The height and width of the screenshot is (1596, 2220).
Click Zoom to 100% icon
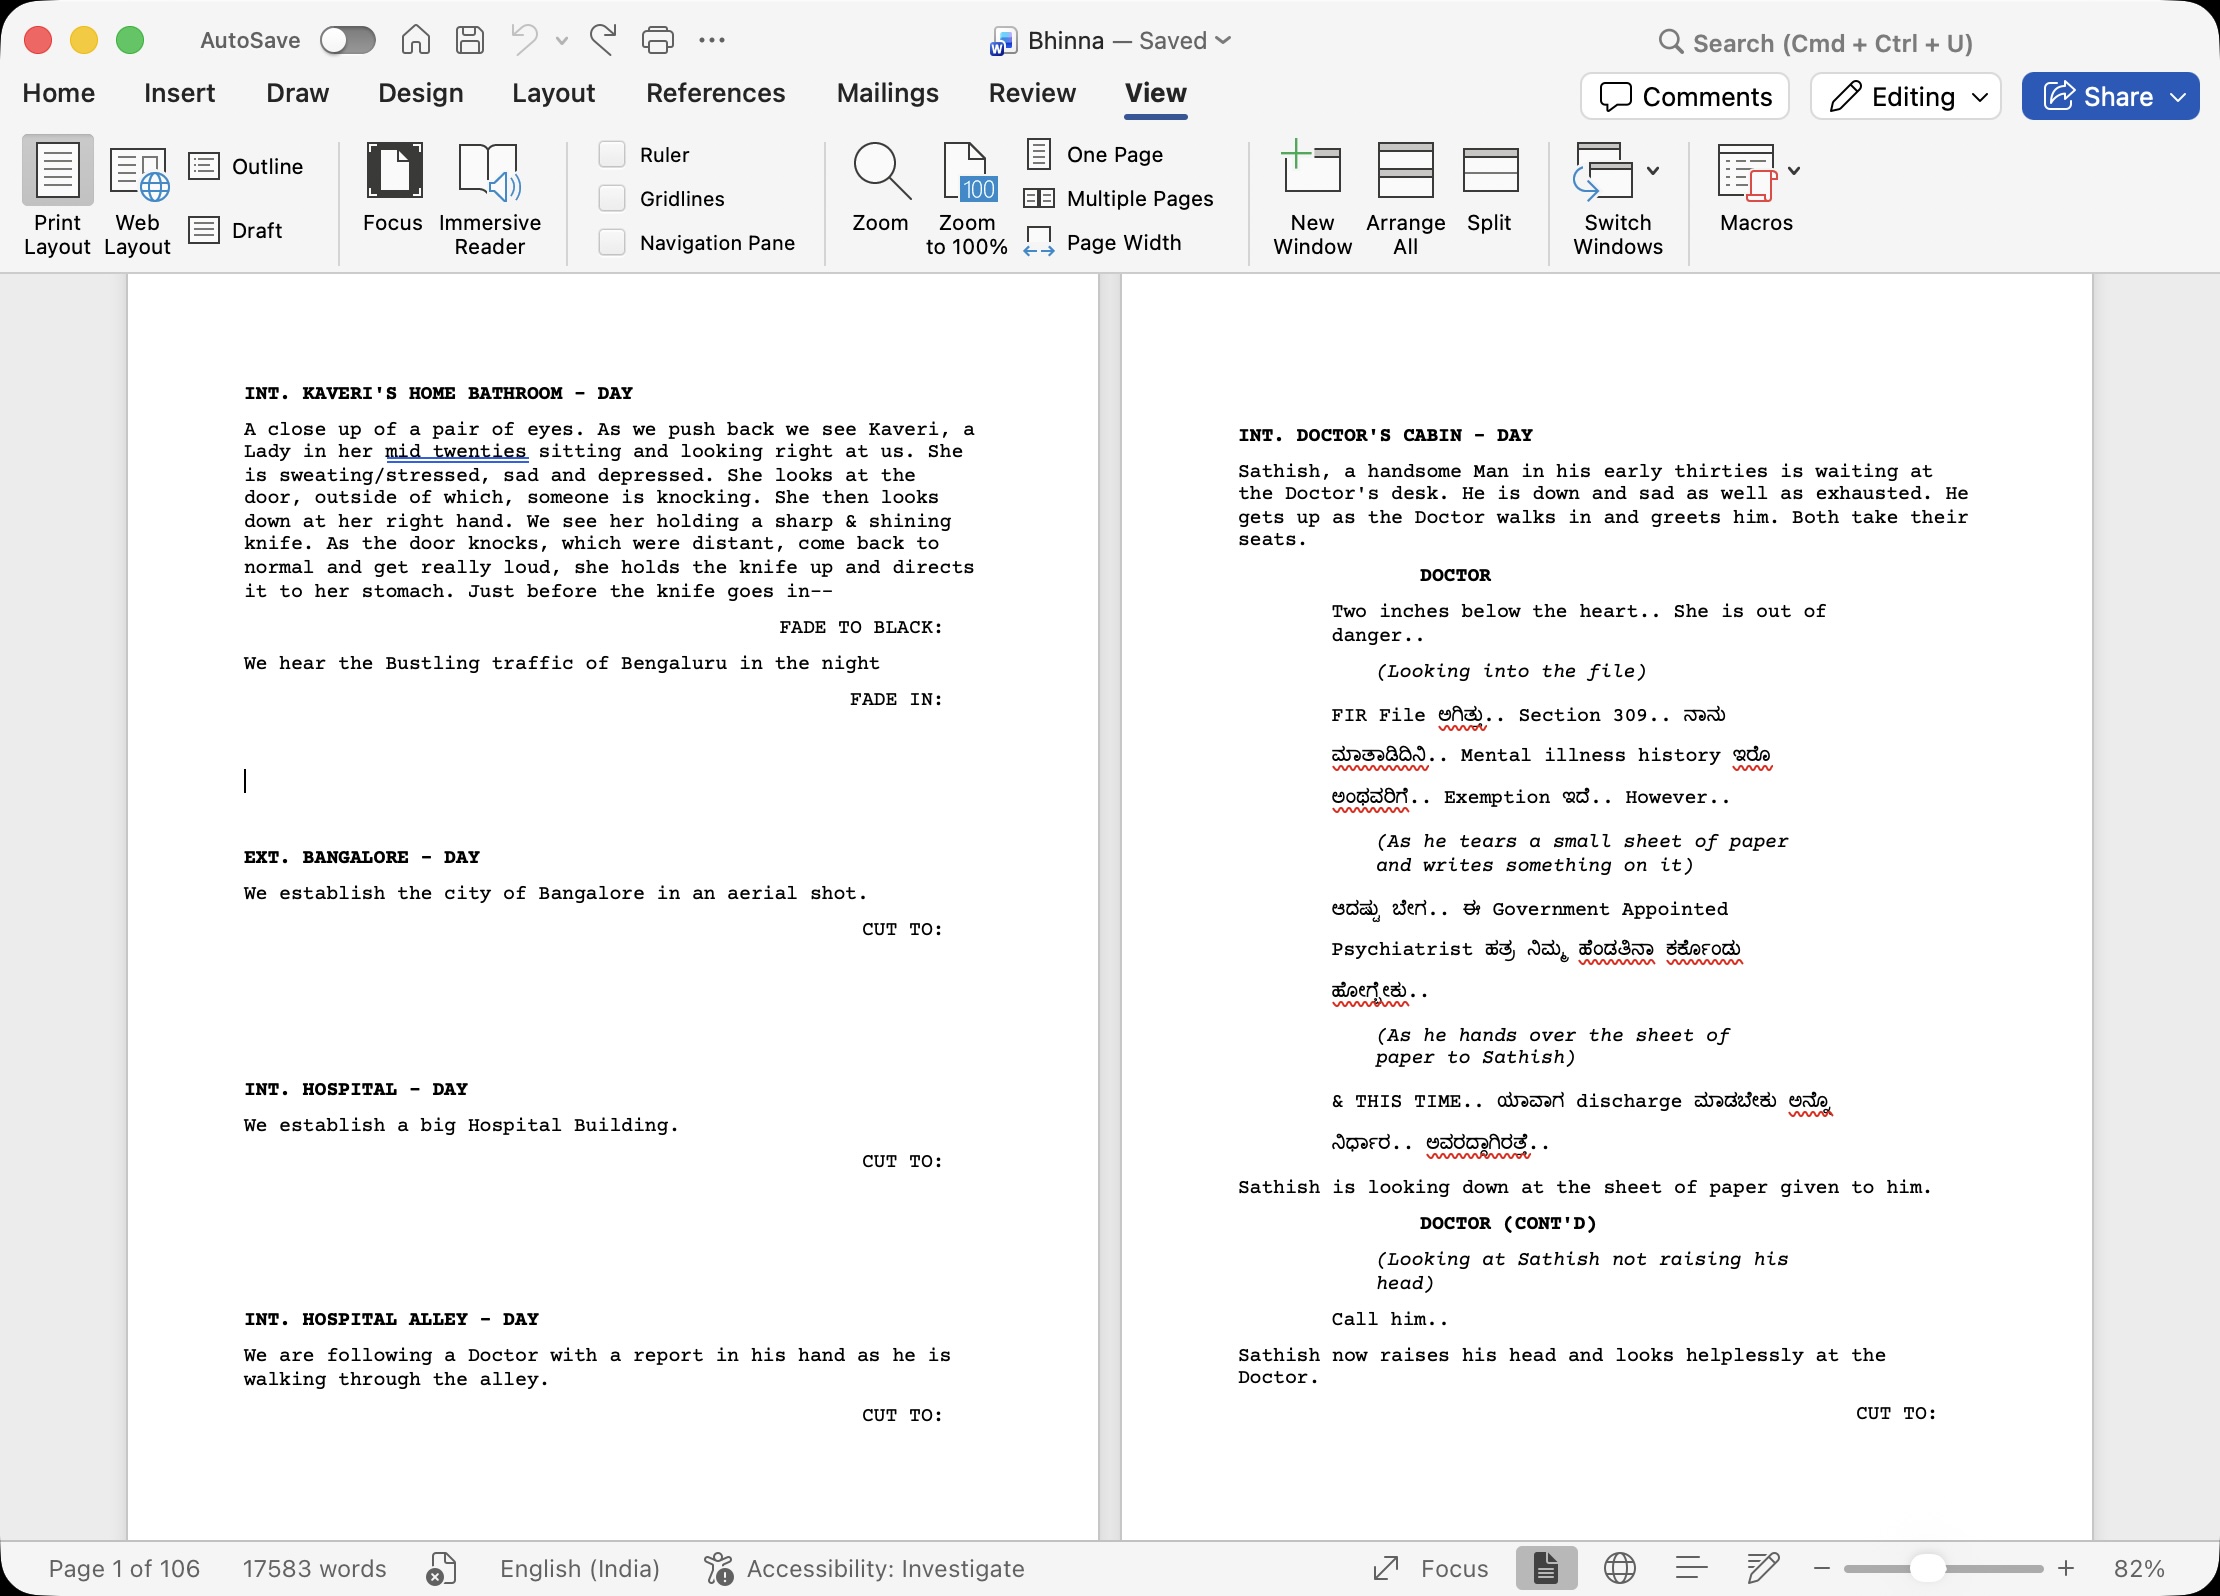point(966,172)
